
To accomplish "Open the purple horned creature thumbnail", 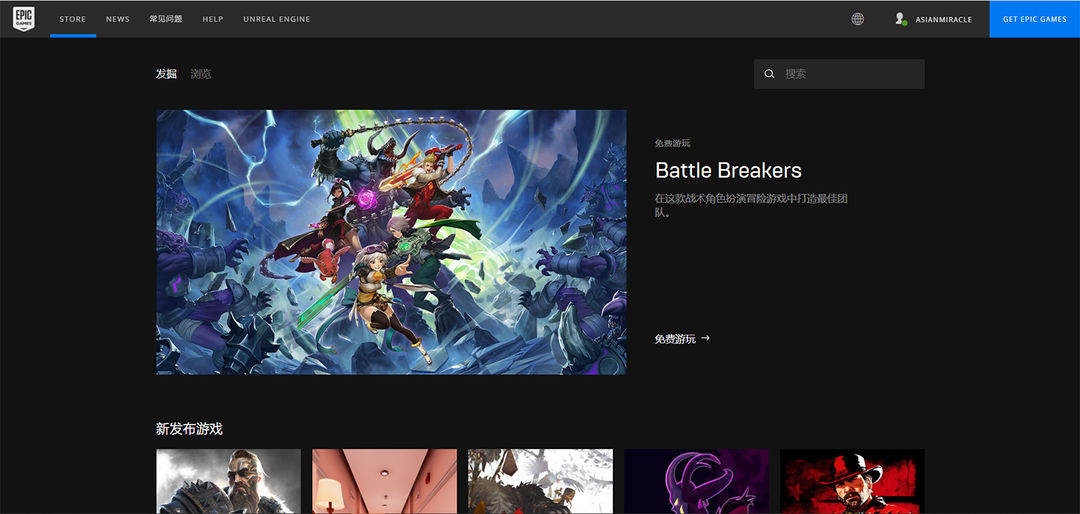I will (696, 482).
